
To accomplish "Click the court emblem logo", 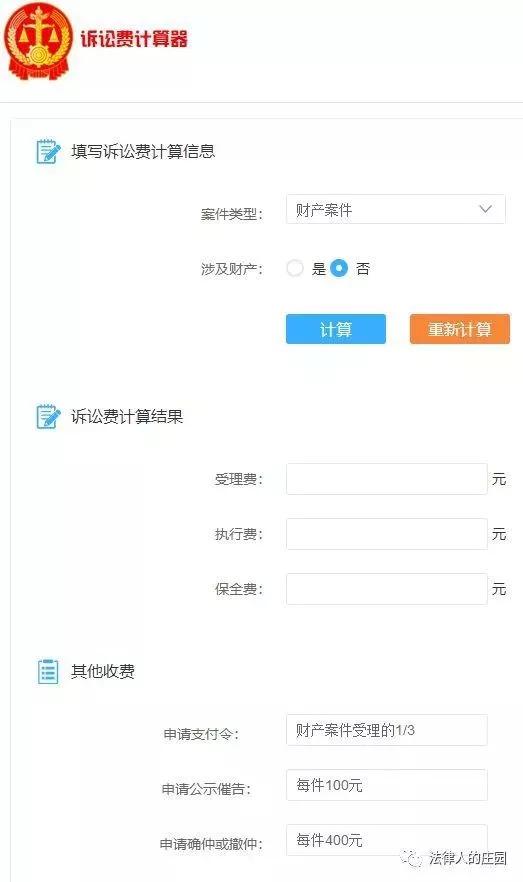I will [38, 40].
